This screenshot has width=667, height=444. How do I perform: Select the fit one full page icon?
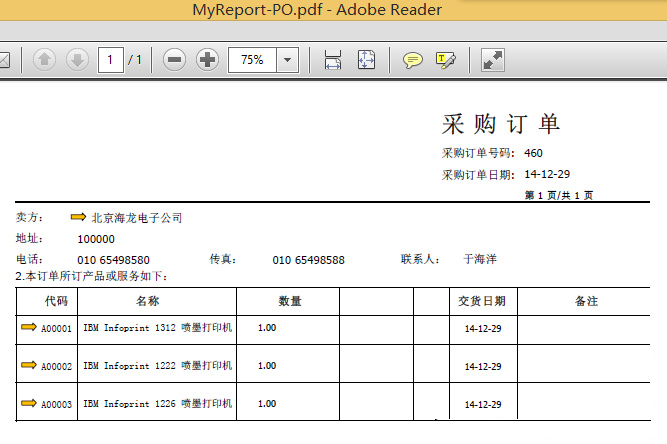[x=366, y=60]
